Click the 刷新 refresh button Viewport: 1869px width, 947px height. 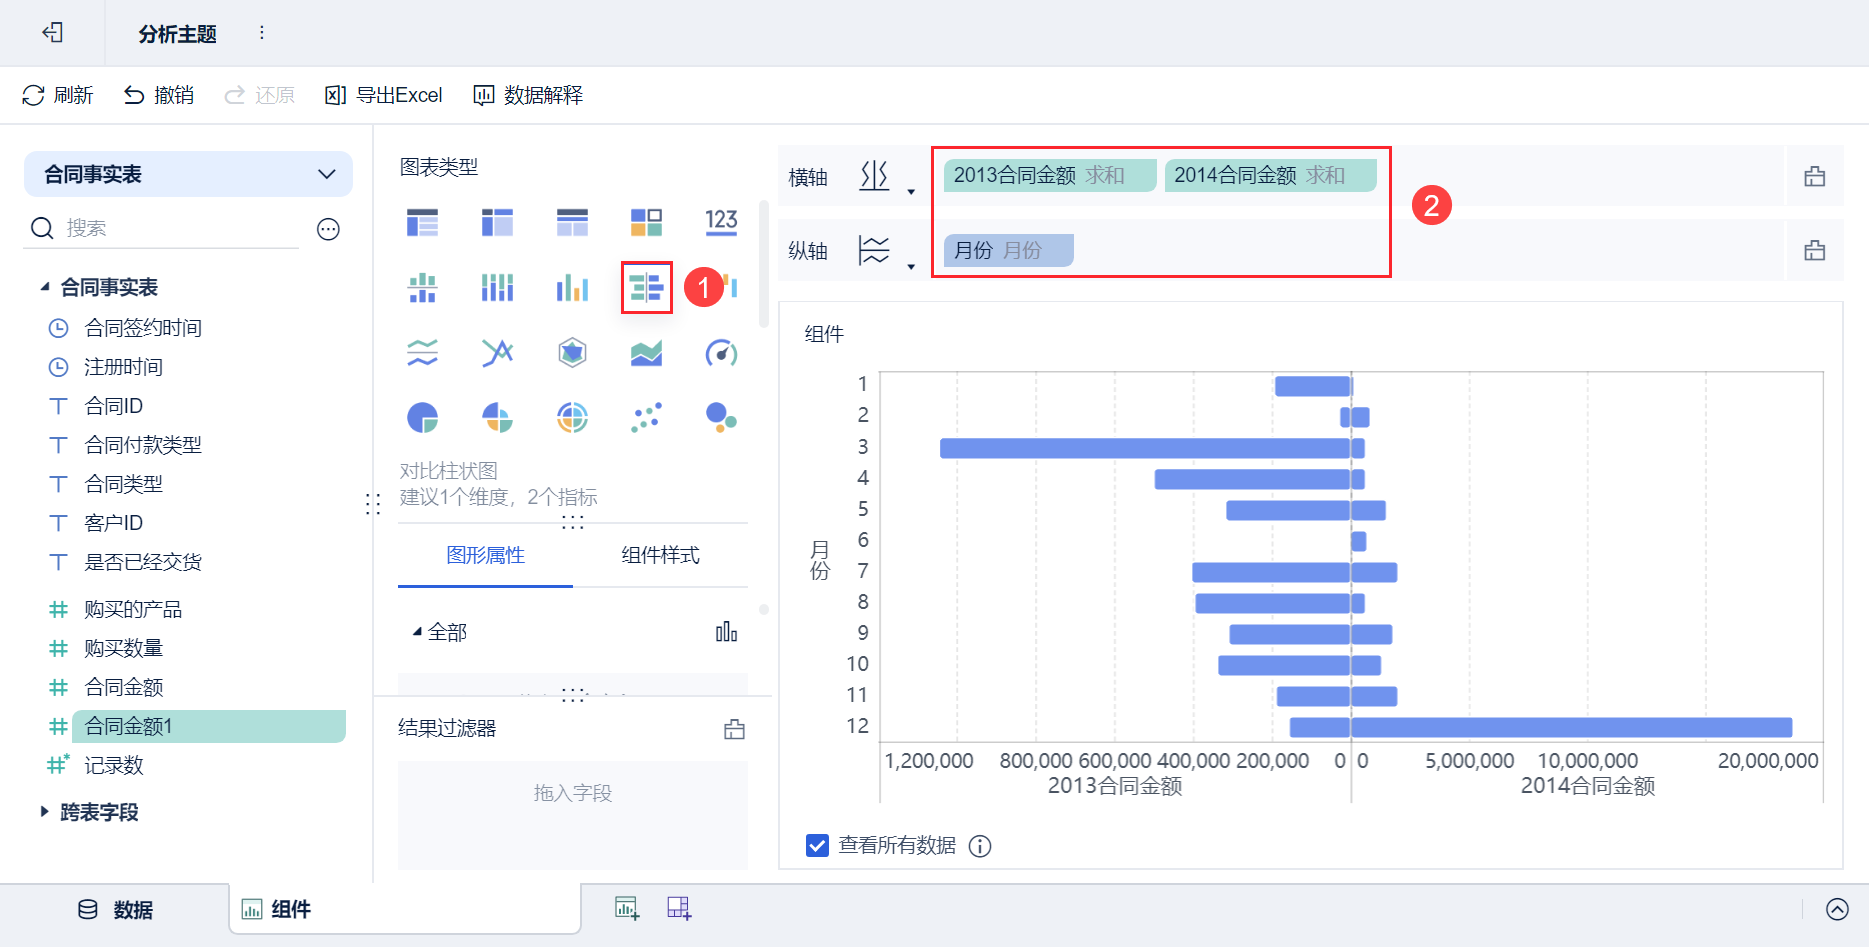tap(58, 95)
